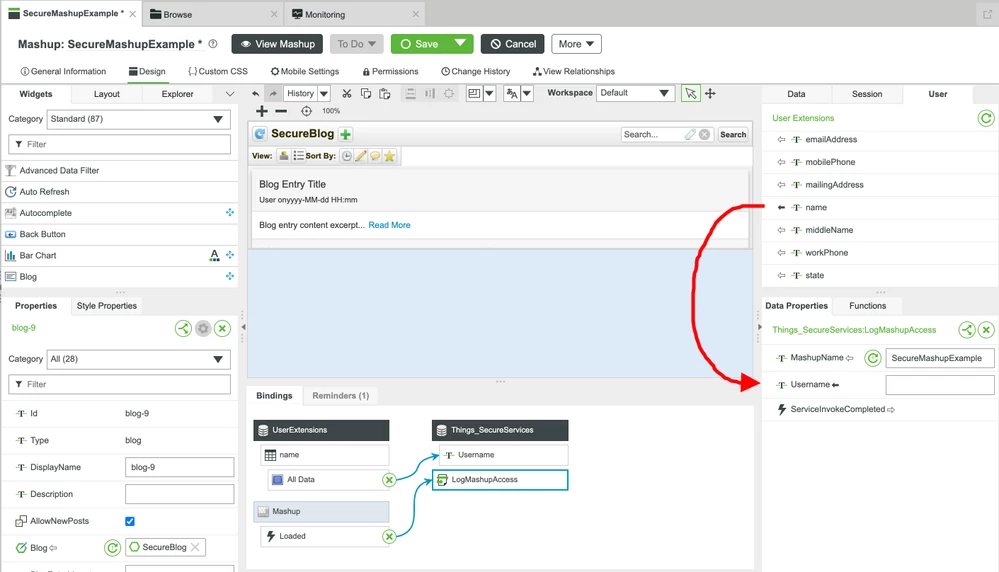Click share icon next to blog-9
The width and height of the screenshot is (999, 572).
click(x=183, y=329)
